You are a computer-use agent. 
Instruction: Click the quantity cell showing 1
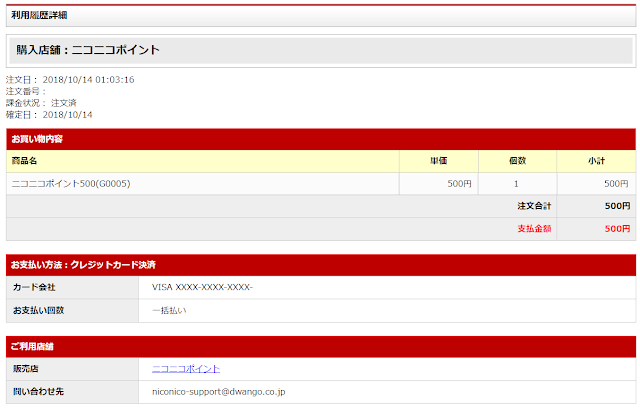(516, 184)
